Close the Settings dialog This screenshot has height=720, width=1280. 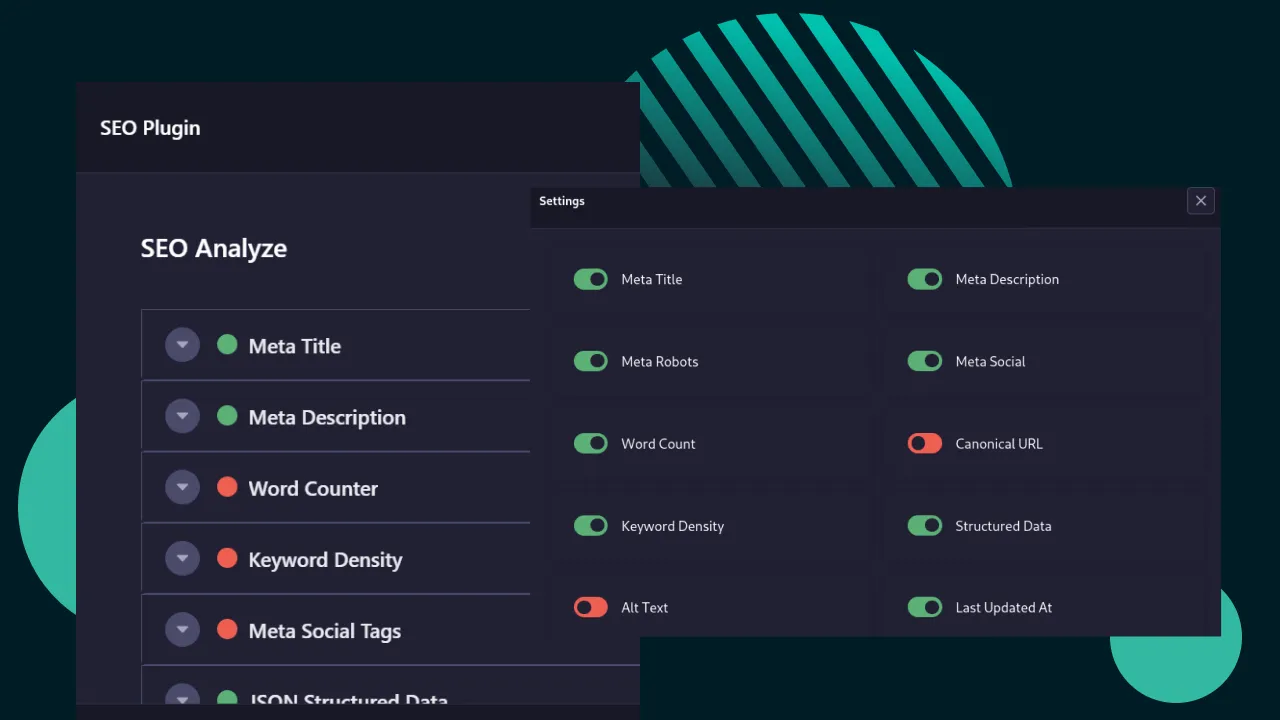pyautogui.click(x=1200, y=201)
